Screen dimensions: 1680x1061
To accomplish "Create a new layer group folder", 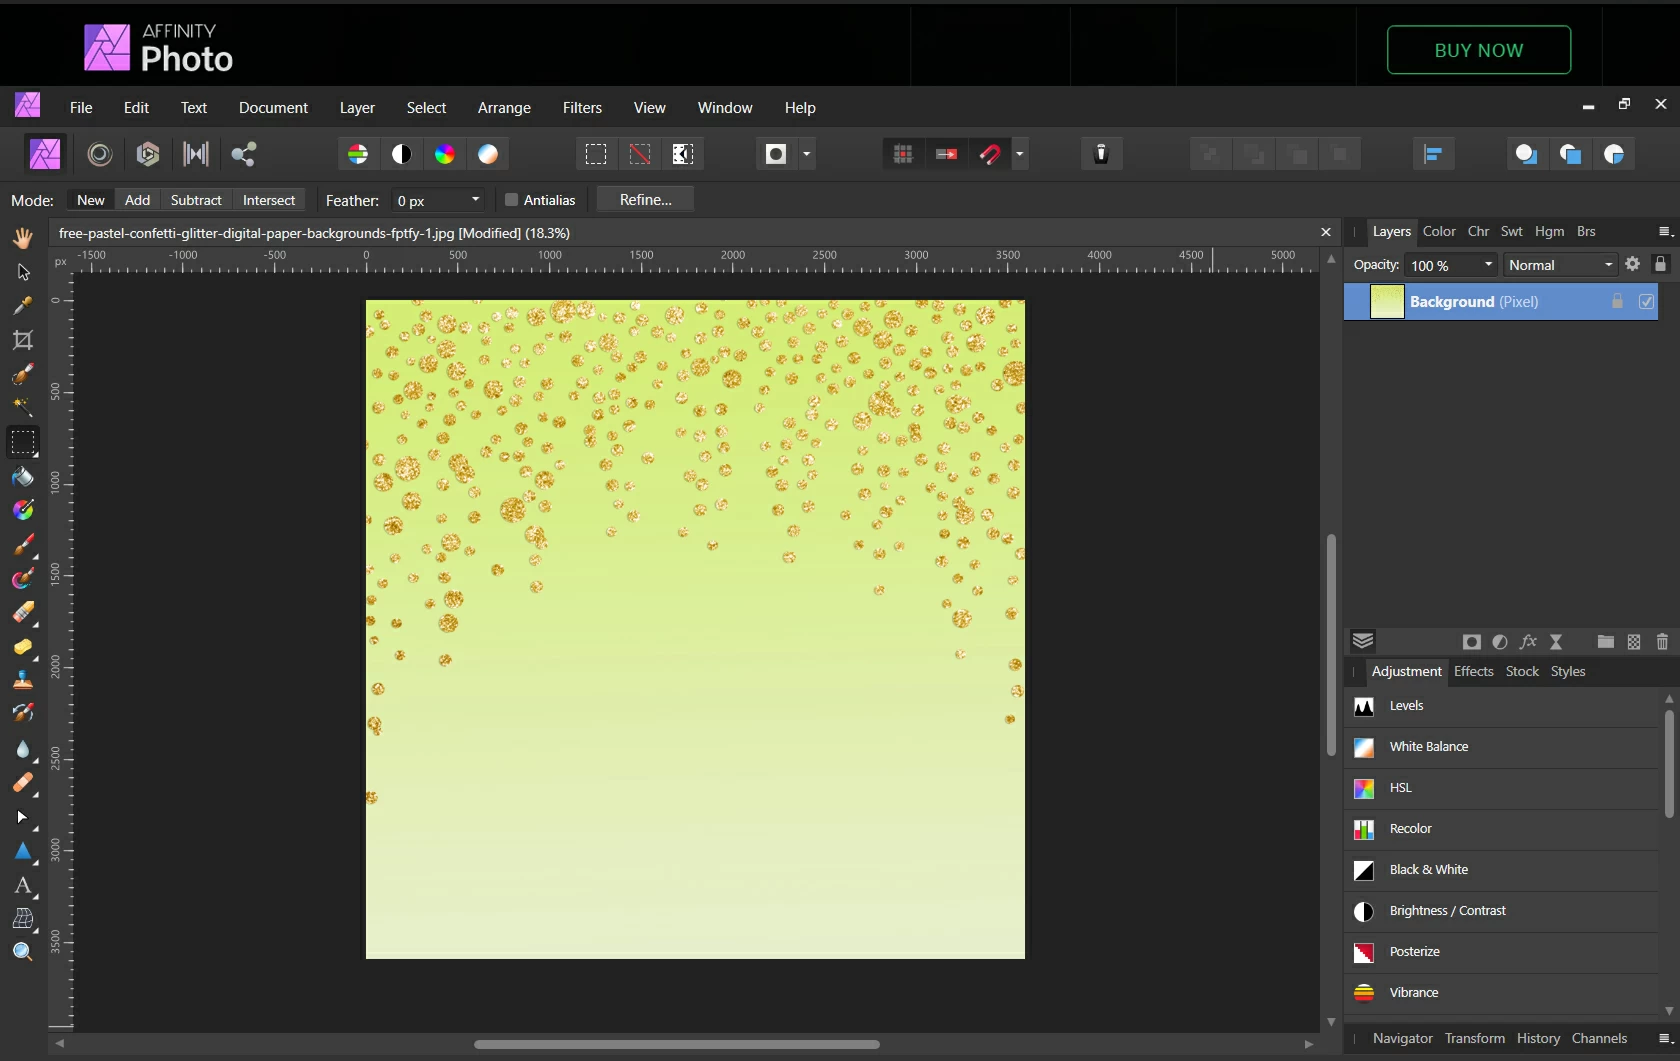I will pos(1606,643).
